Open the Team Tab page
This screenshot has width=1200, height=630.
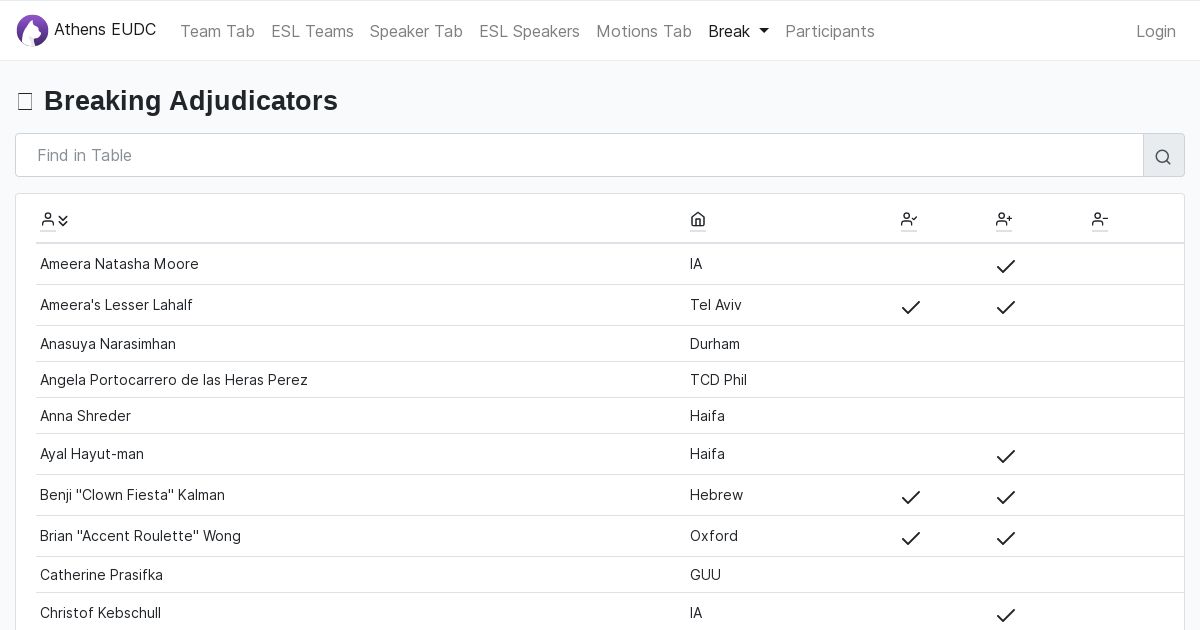[217, 31]
